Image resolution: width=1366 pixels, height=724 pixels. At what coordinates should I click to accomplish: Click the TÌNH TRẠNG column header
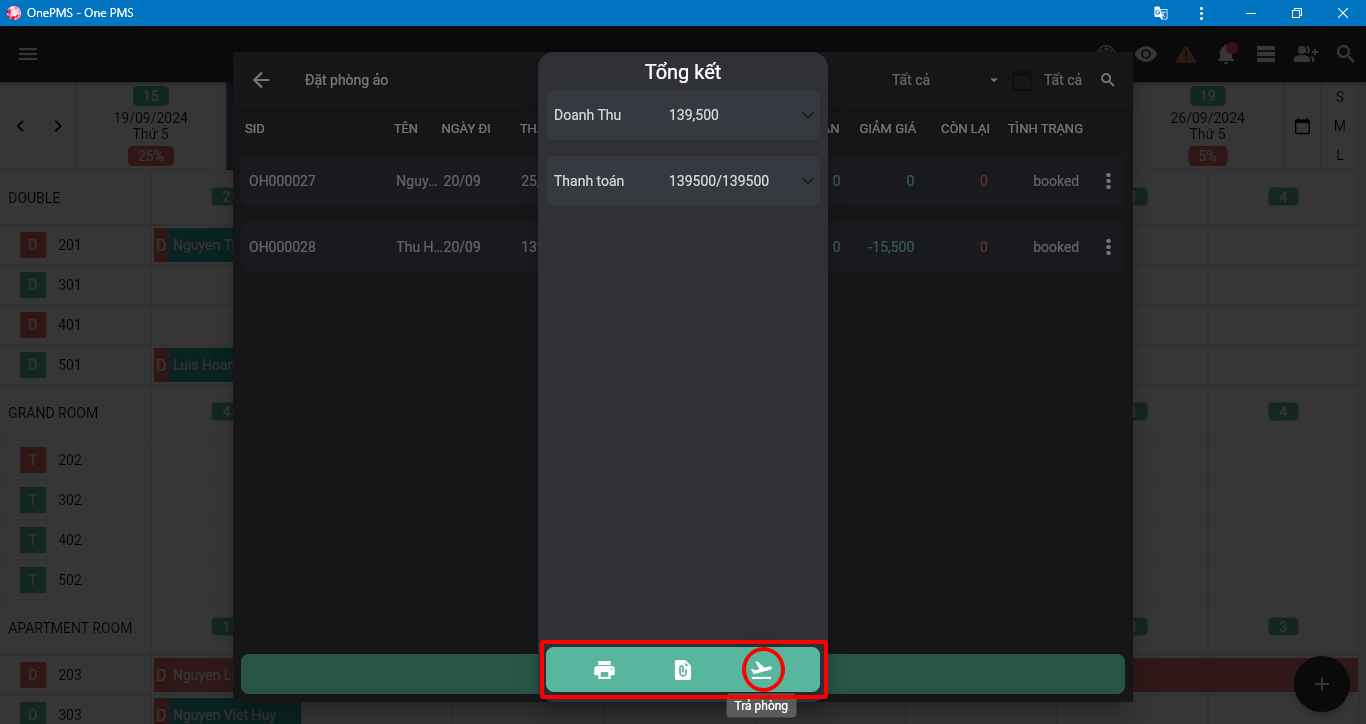point(1045,129)
